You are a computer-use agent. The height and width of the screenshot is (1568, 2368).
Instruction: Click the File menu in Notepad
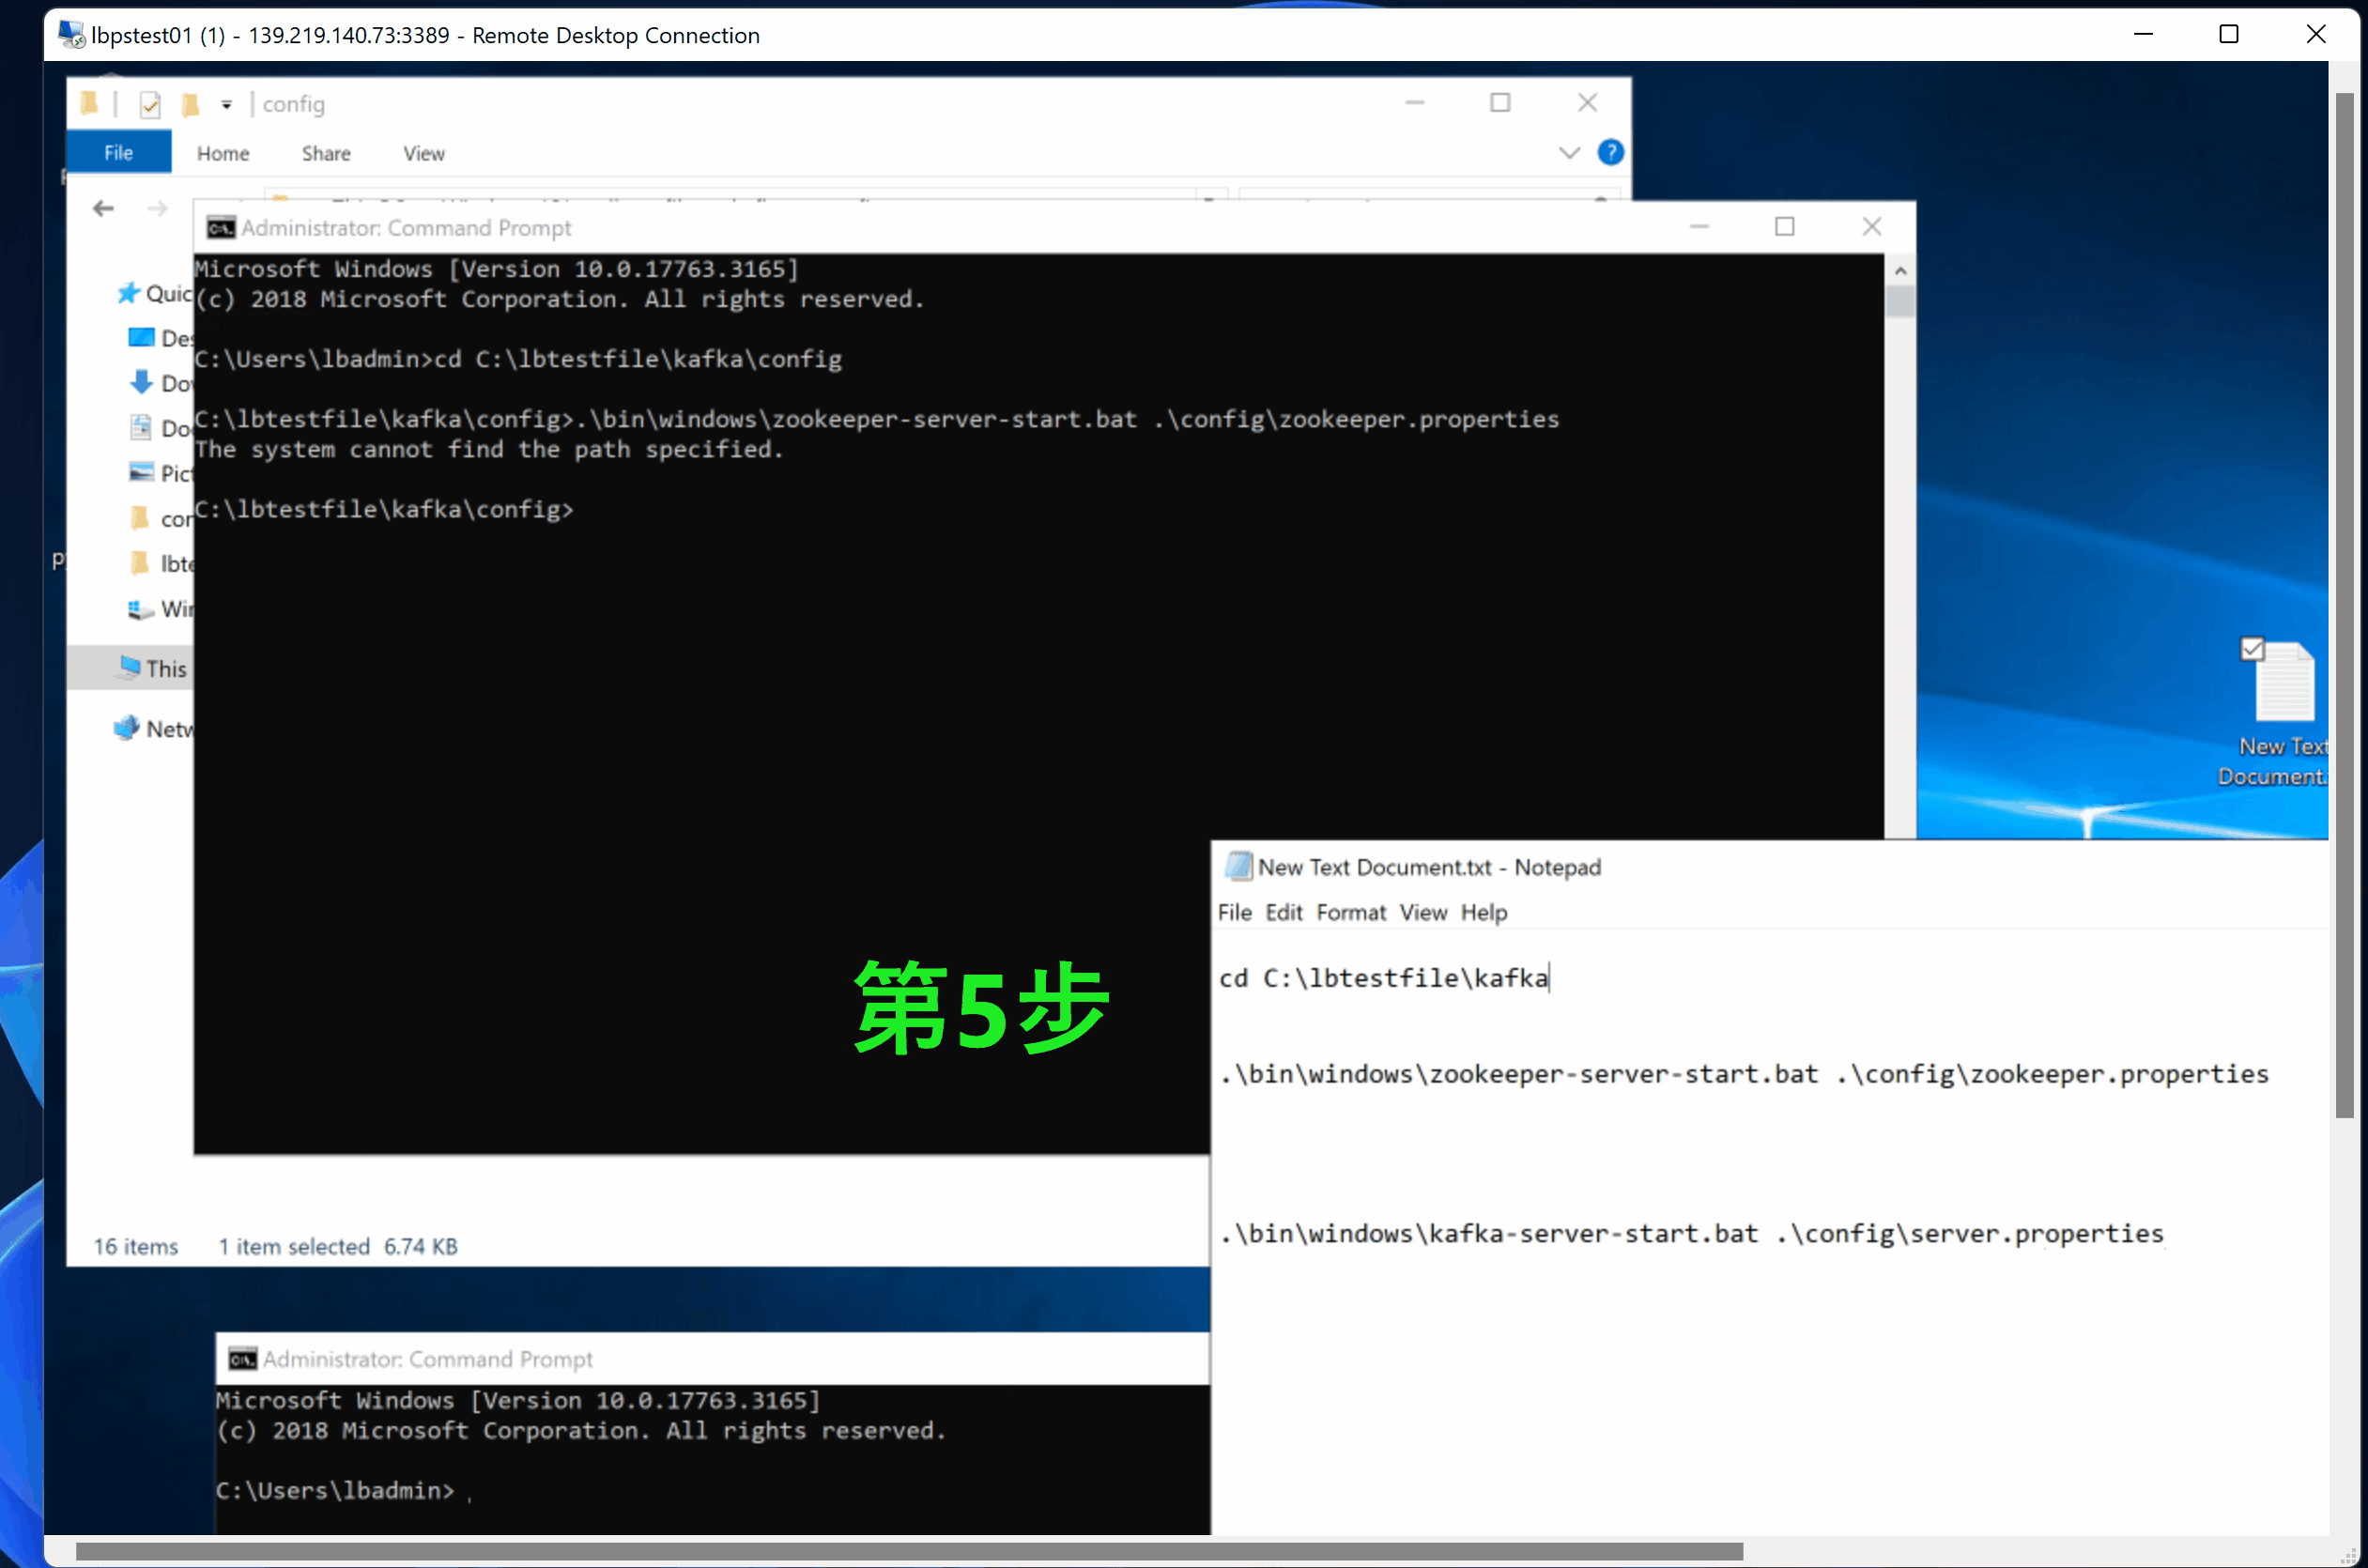1234,912
